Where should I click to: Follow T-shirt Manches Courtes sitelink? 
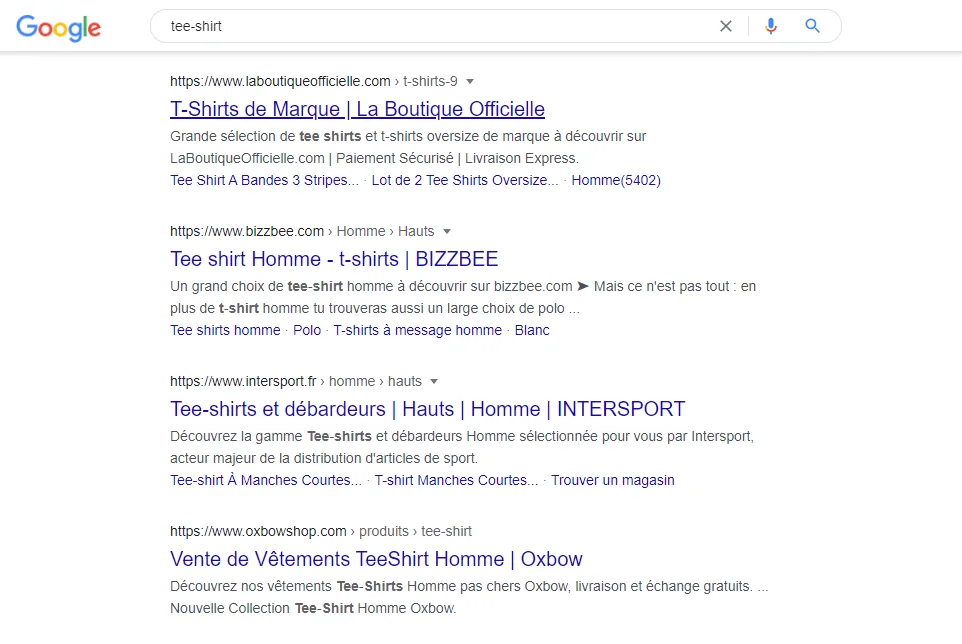point(456,480)
